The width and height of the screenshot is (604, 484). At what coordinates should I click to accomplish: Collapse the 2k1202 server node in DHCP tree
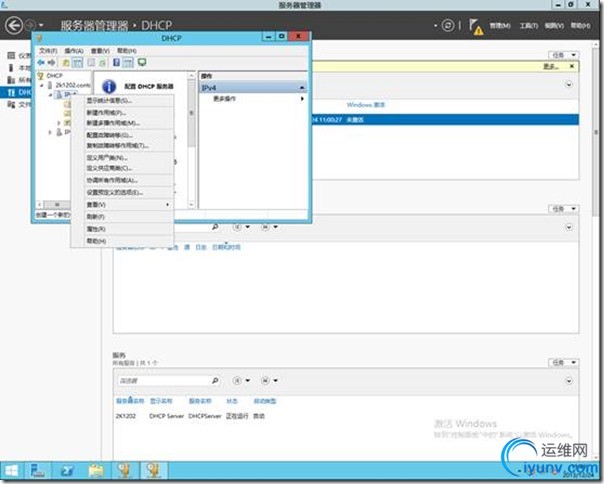click(42, 85)
